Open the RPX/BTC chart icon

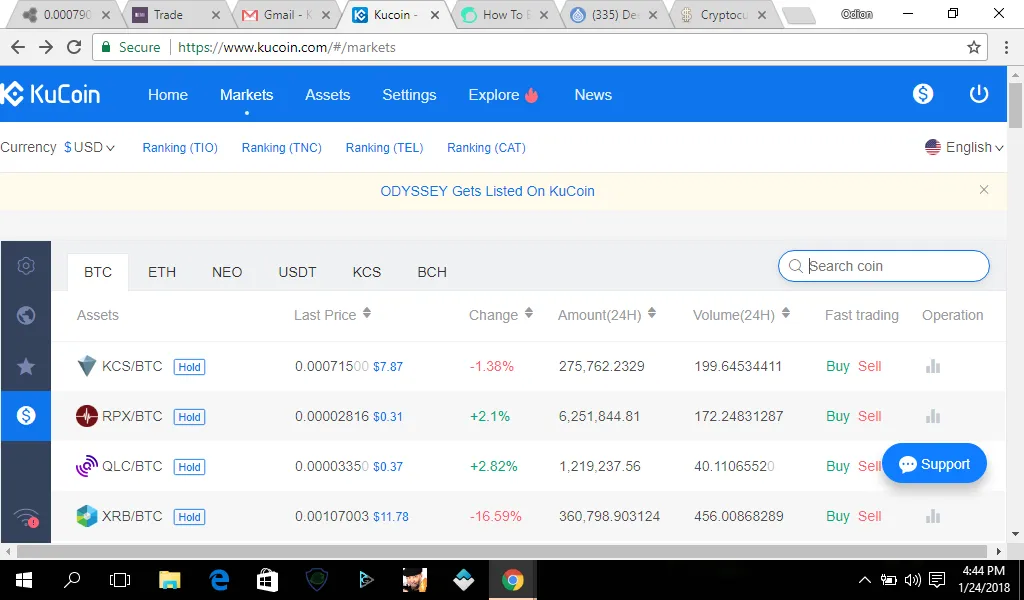tap(933, 416)
